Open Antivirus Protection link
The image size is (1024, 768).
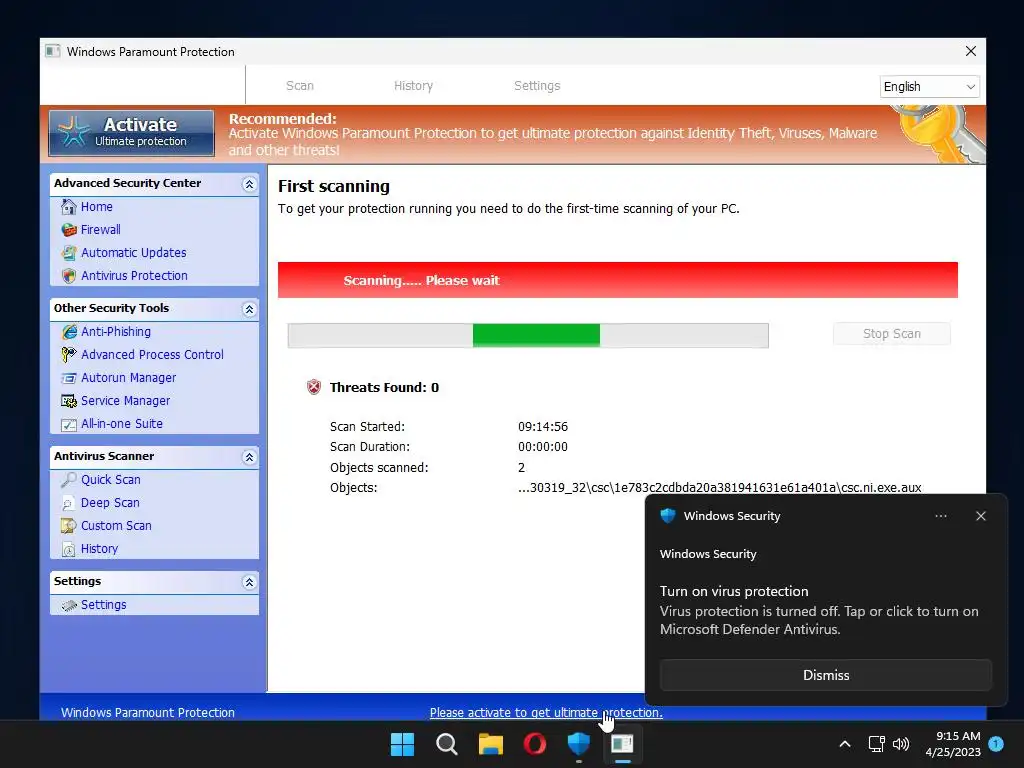pyautogui.click(x=134, y=276)
